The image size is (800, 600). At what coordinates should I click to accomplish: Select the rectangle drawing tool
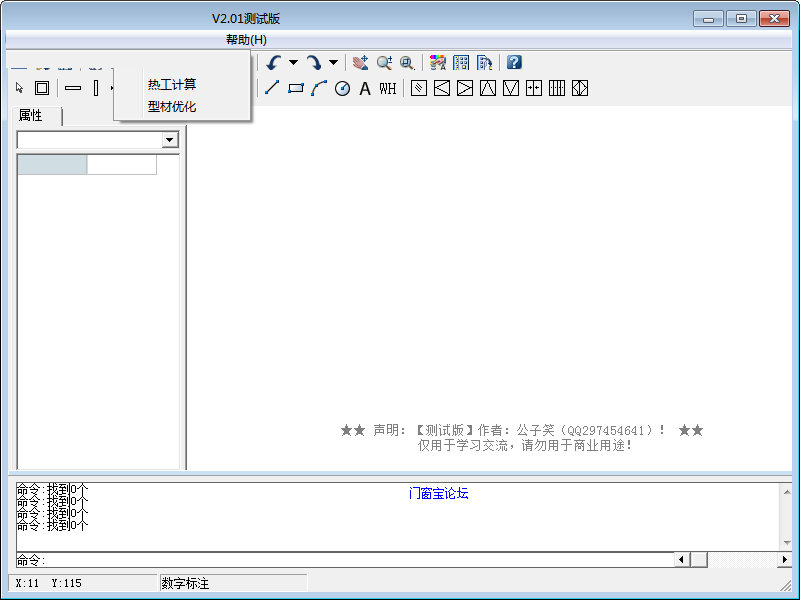[296, 88]
